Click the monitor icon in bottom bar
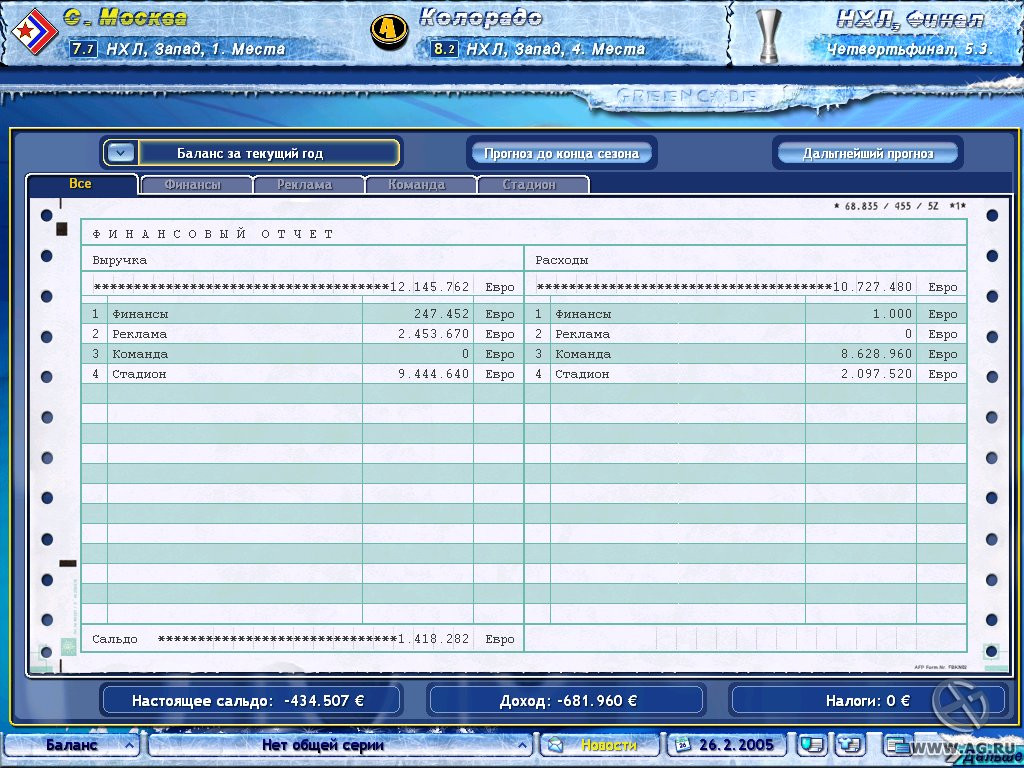 (x=813, y=744)
